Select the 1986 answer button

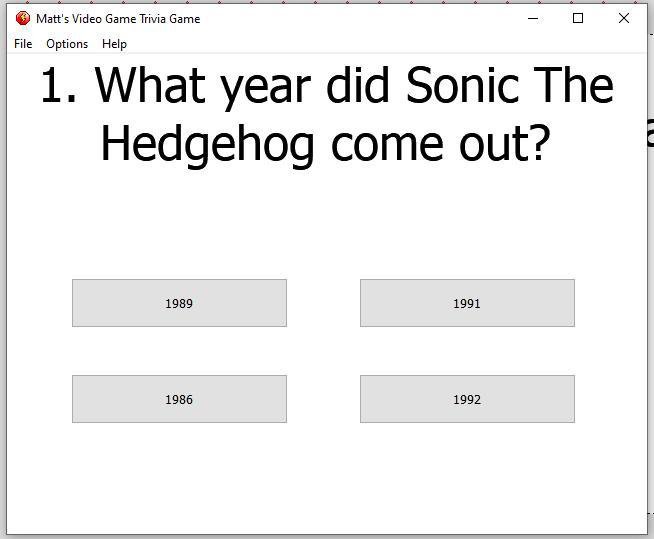click(179, 399)
